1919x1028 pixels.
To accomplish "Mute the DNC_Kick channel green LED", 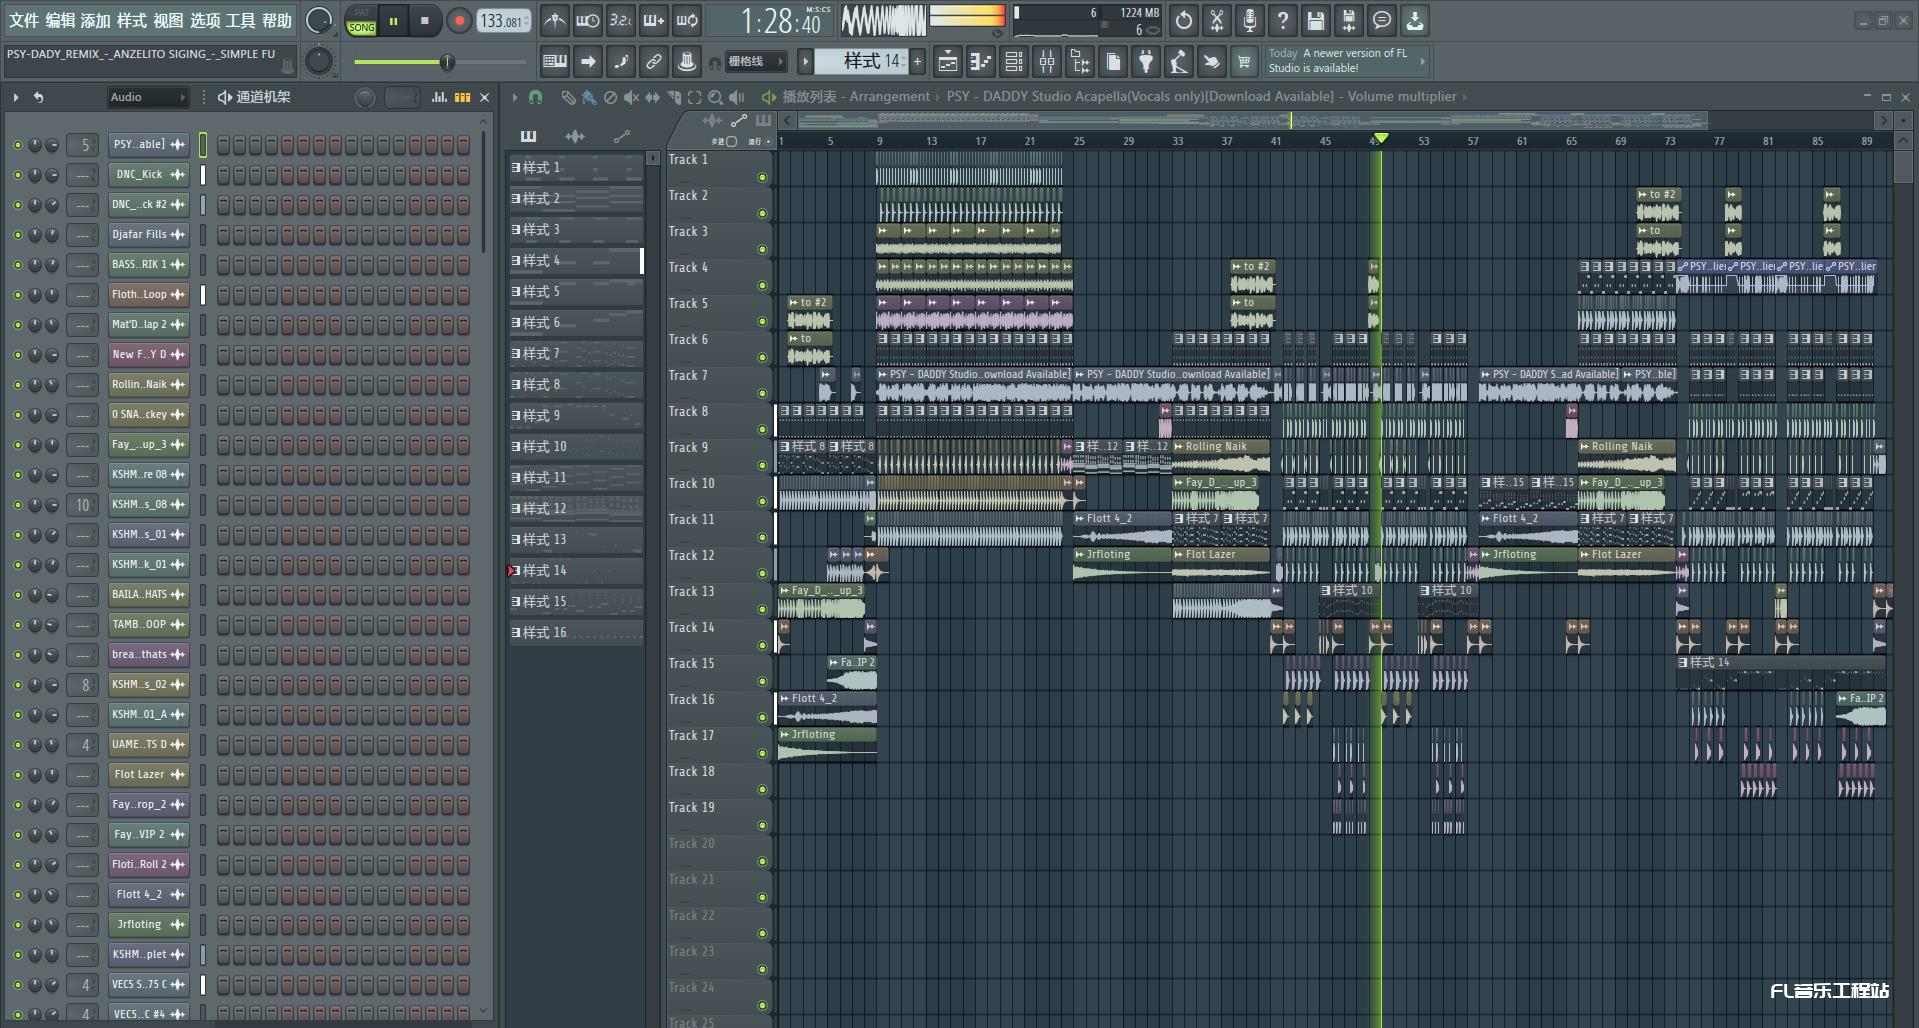I will [x=17, y=175].
